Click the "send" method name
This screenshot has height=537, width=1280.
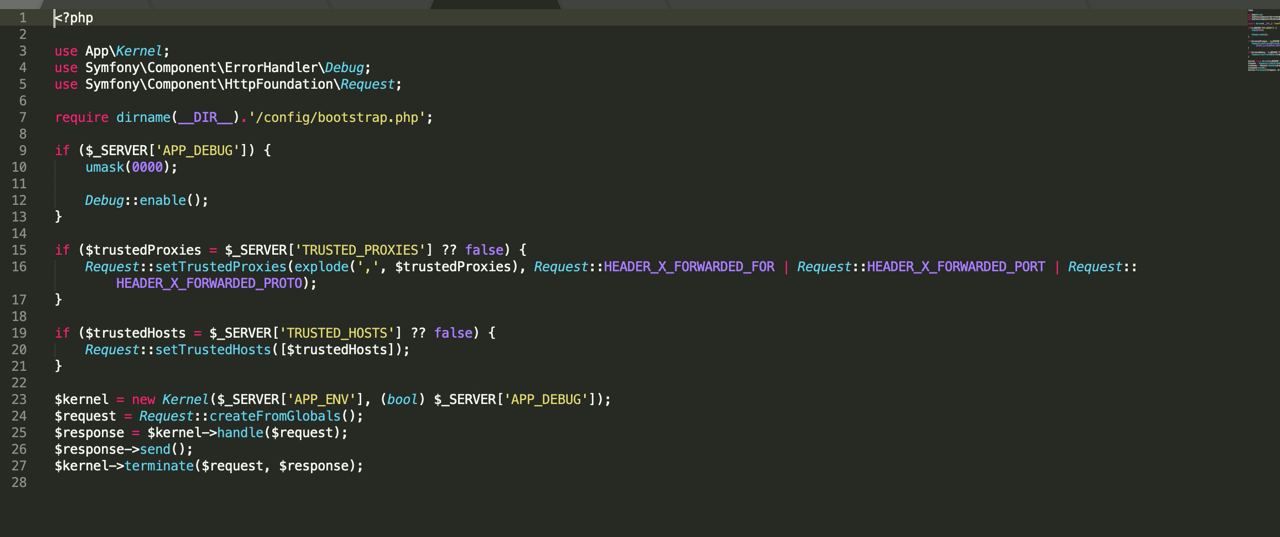click(x=155, y=449)
